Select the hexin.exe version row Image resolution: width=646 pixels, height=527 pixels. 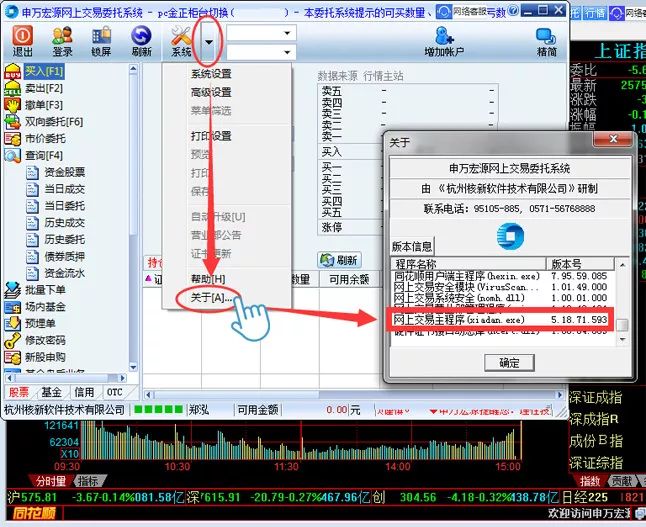click(500, 276)
